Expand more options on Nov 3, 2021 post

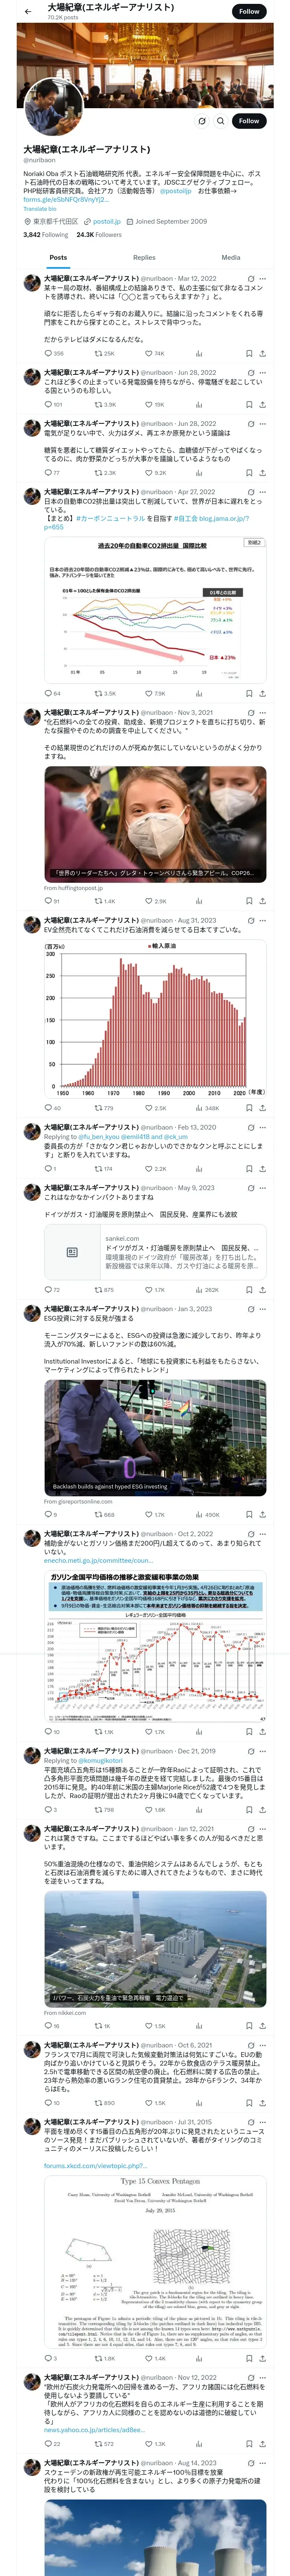262,713
